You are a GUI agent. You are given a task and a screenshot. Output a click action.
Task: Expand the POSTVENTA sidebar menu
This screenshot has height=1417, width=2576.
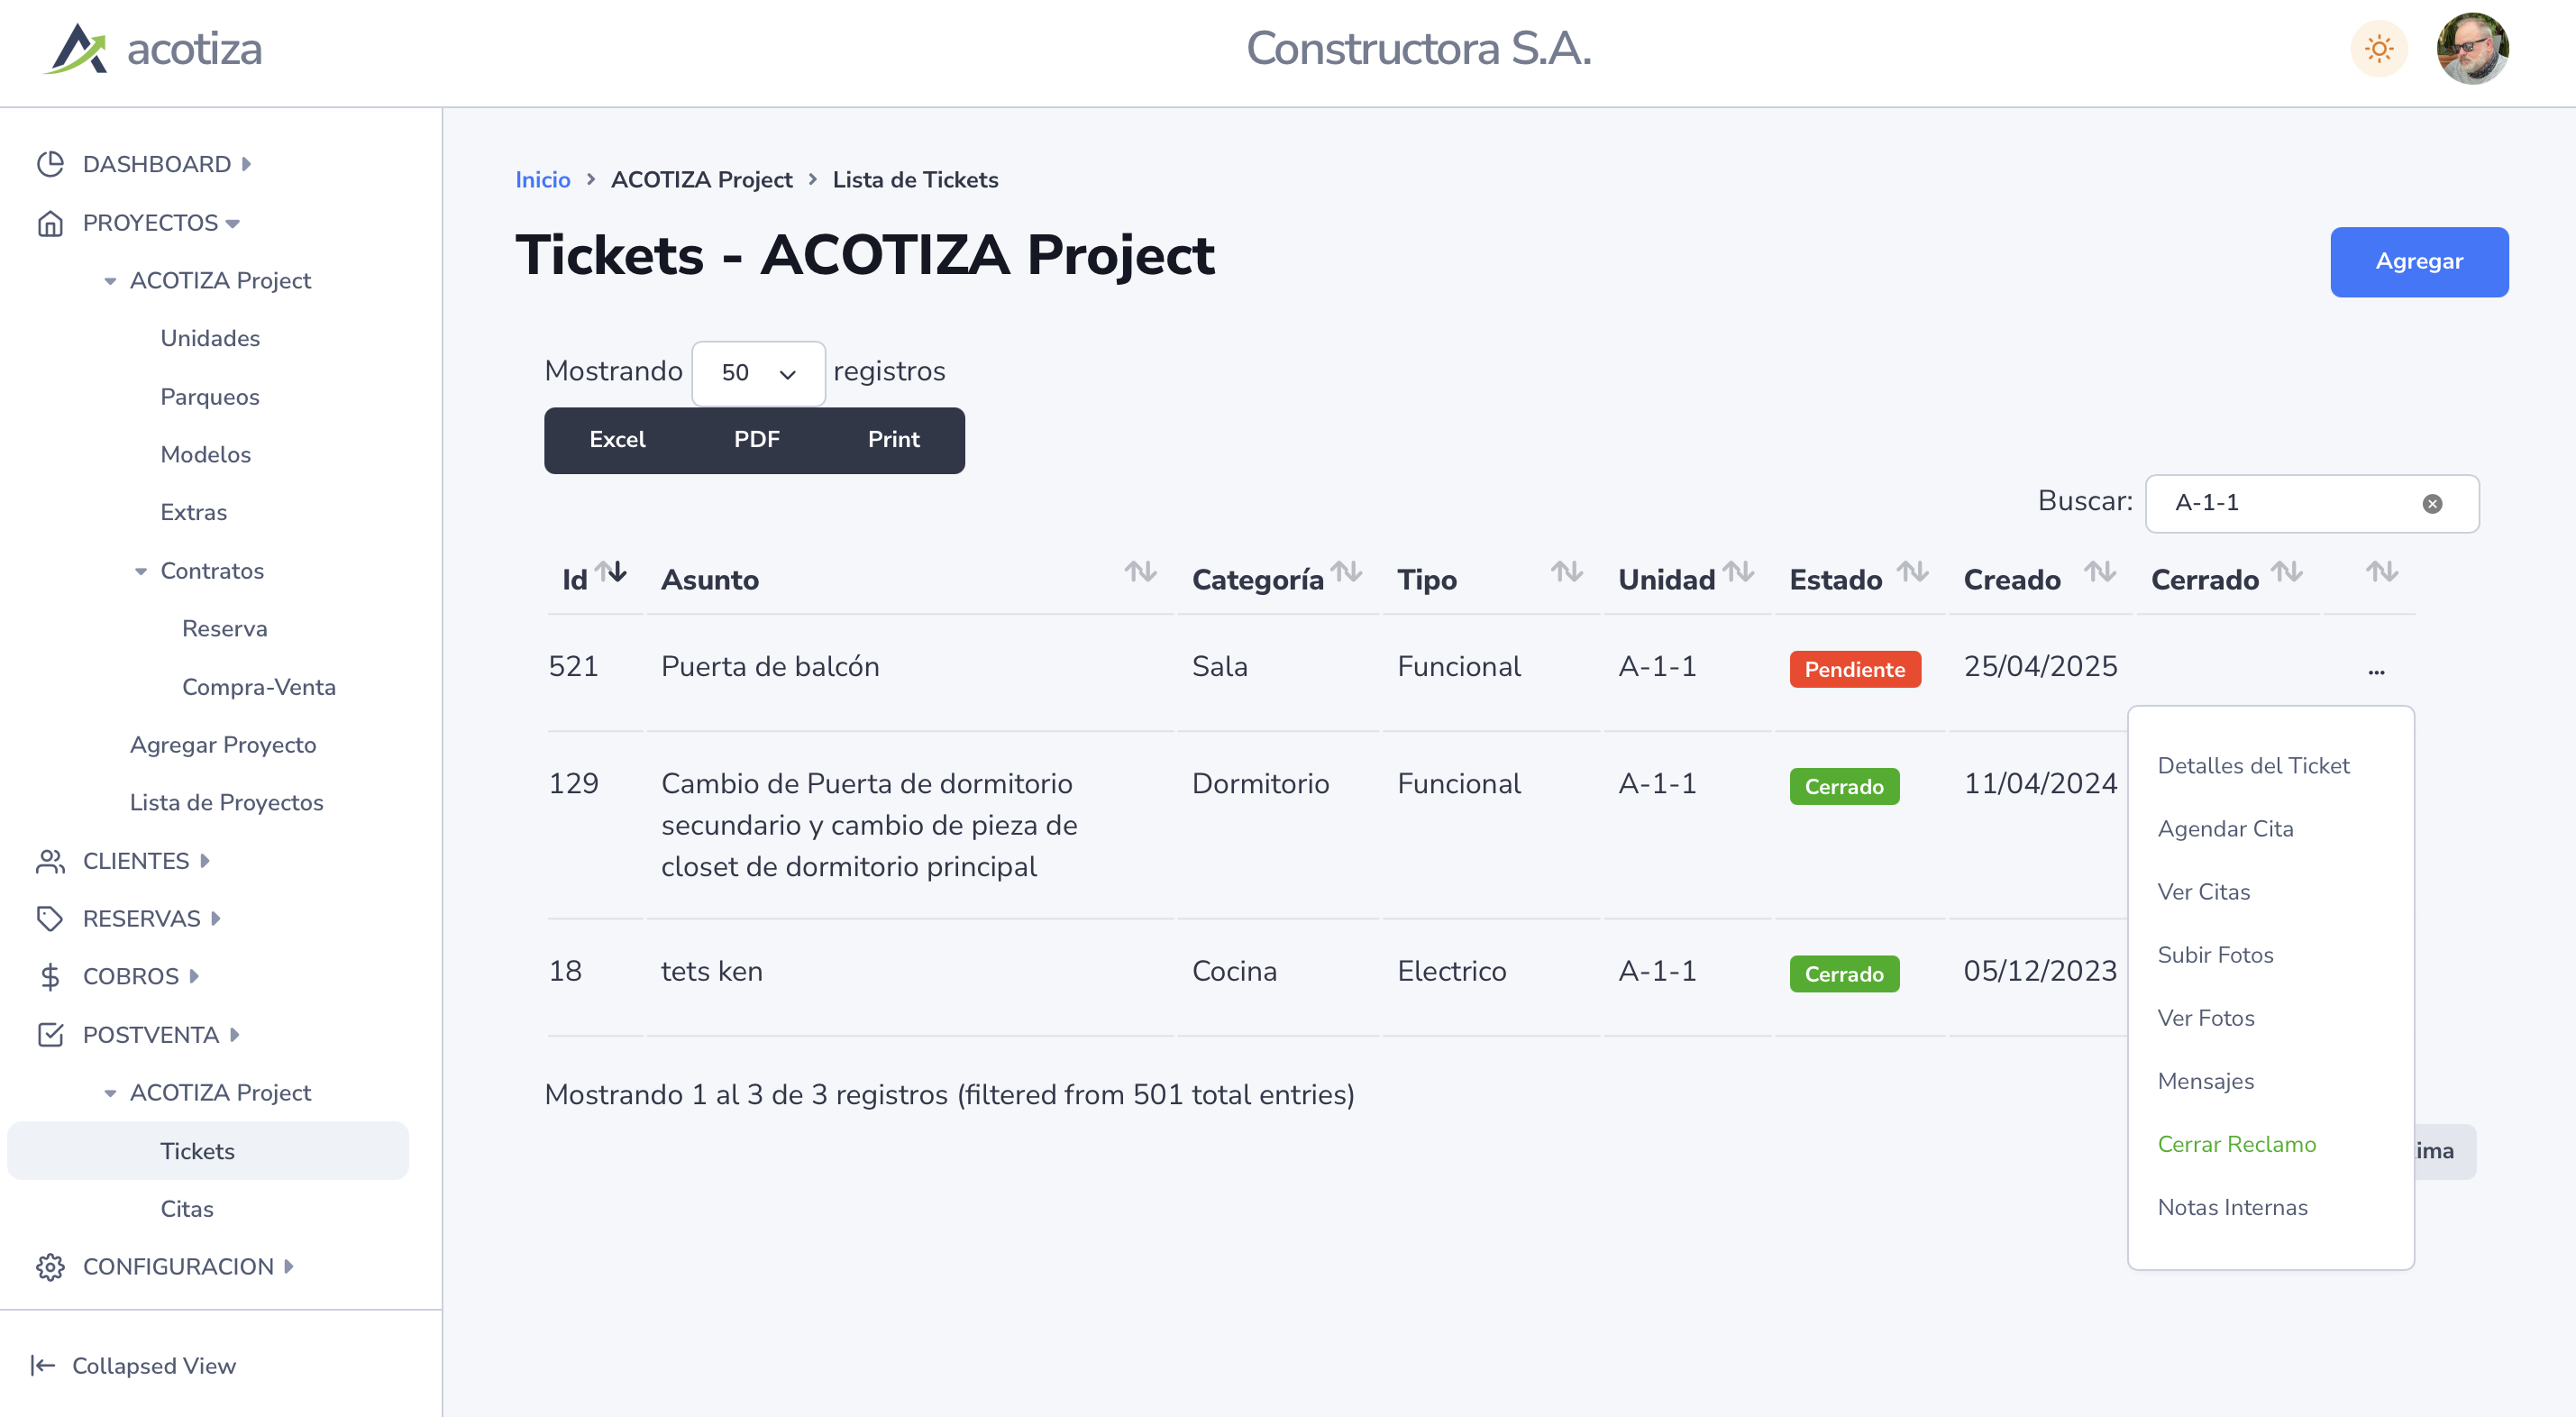150,1035
